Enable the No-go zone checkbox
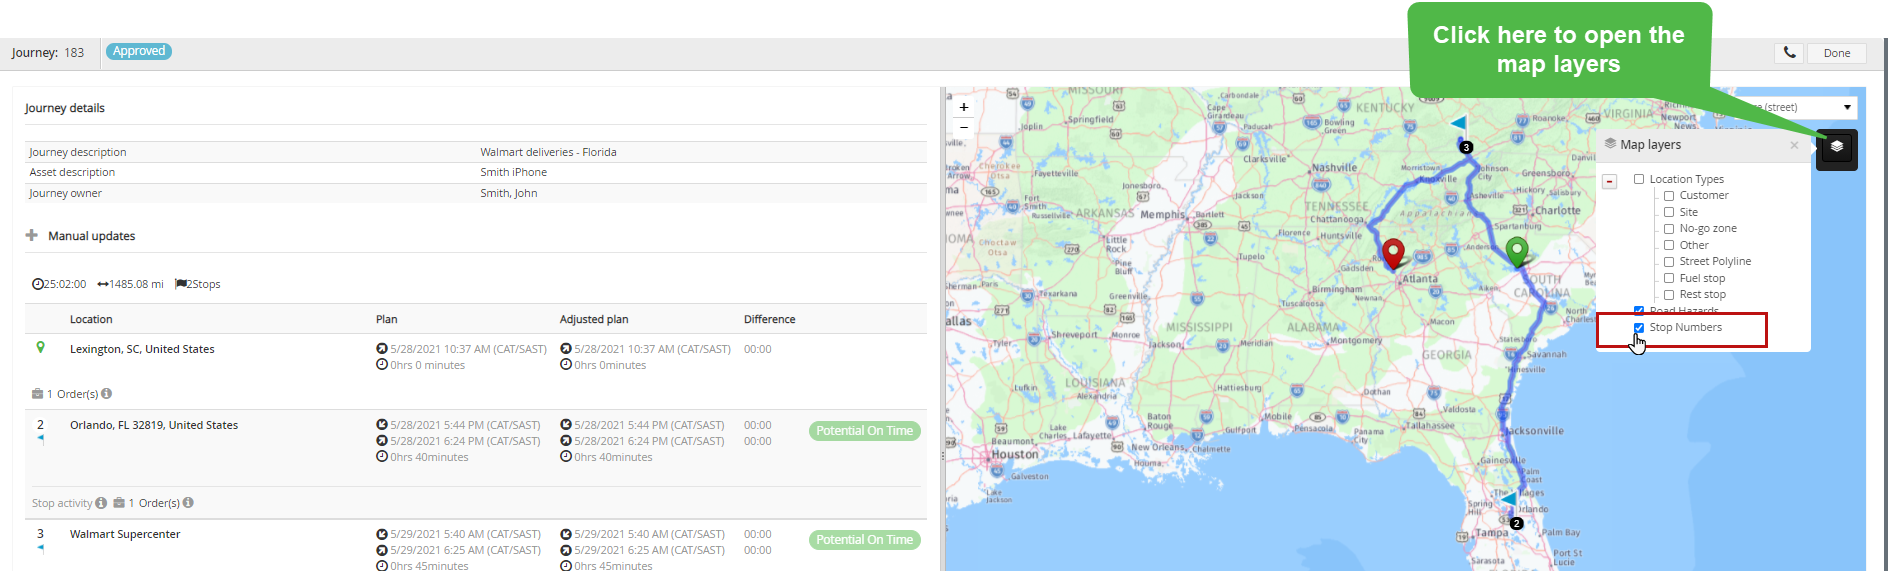 coord(1669,229)
